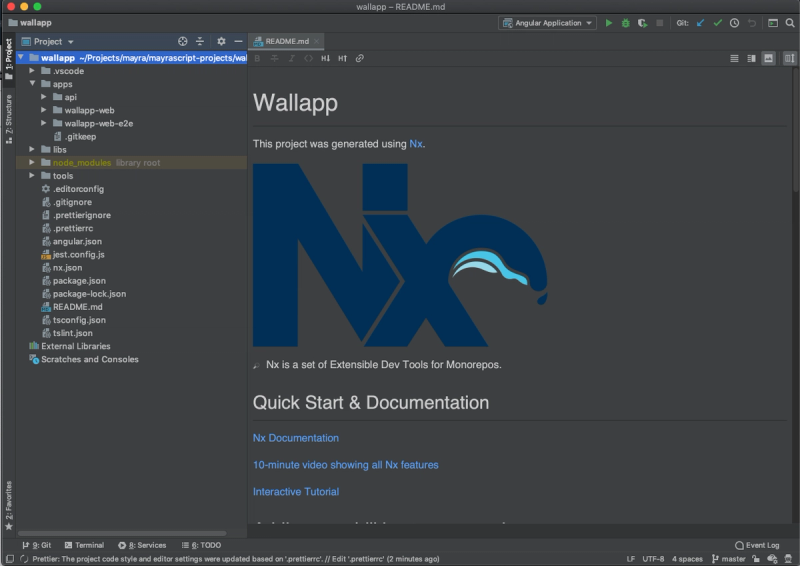Expand the wallapp-web folder
800x566 pixels.
[x=44, y=110]
